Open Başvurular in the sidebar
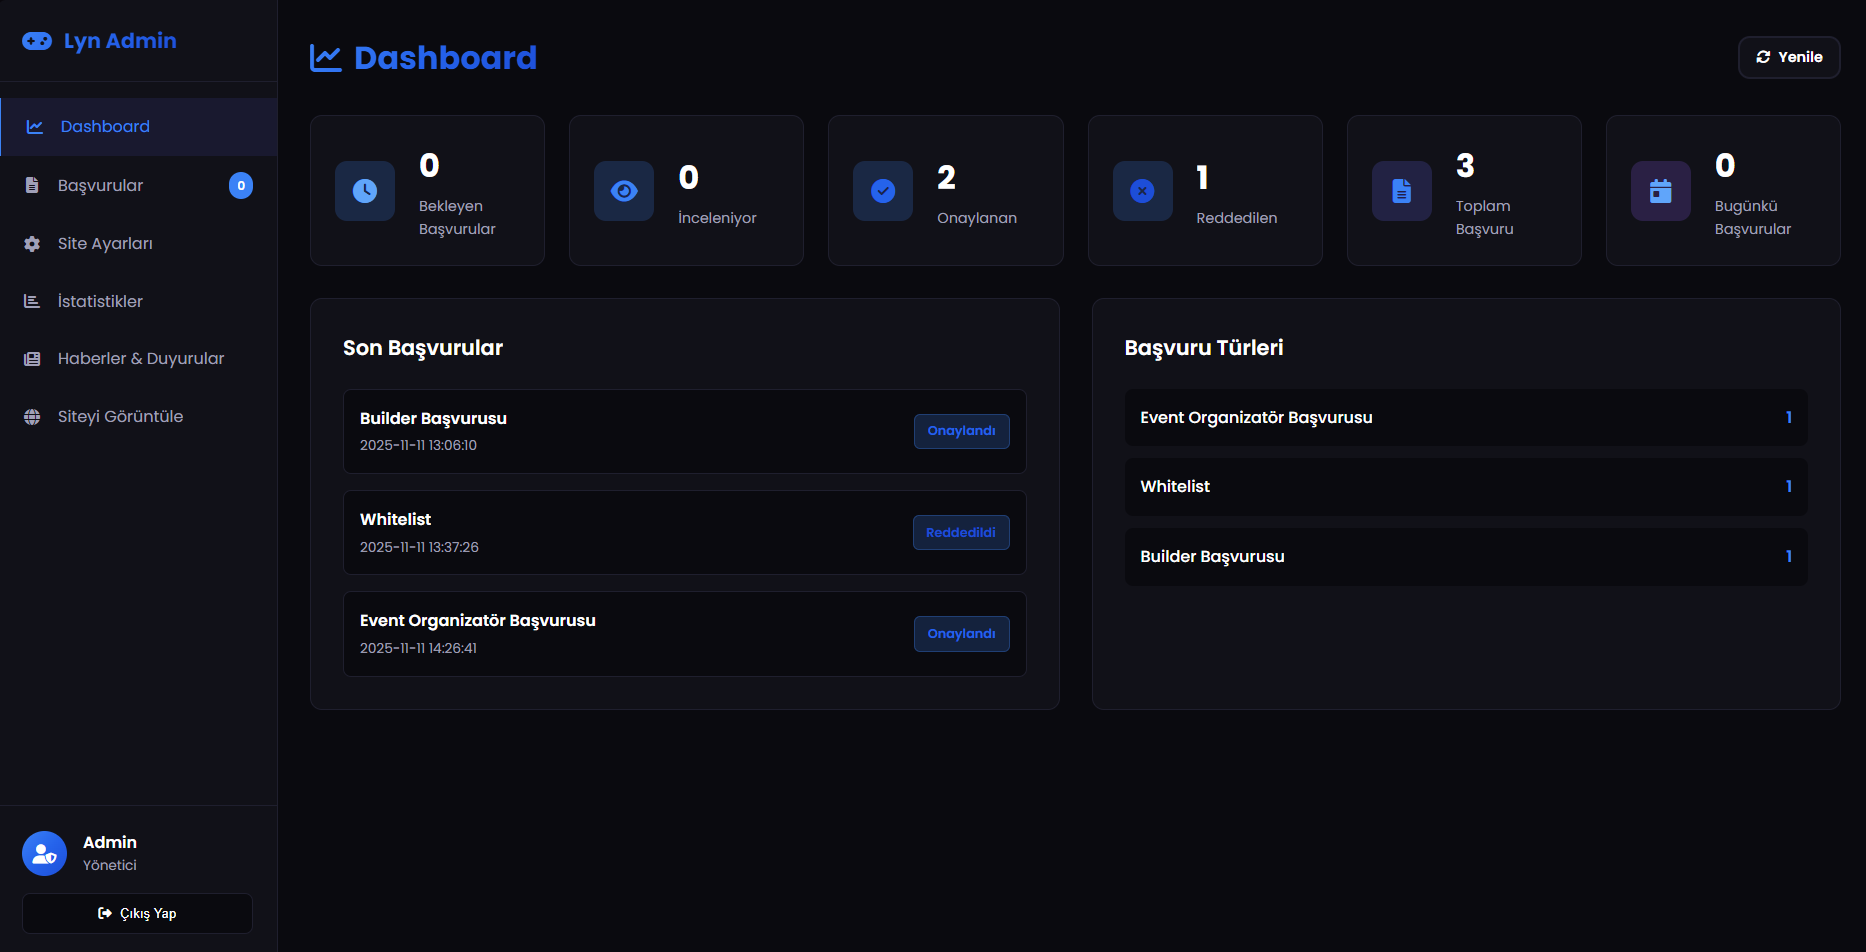This screenshot has height=952, width=1866. [x=100, y=186]
